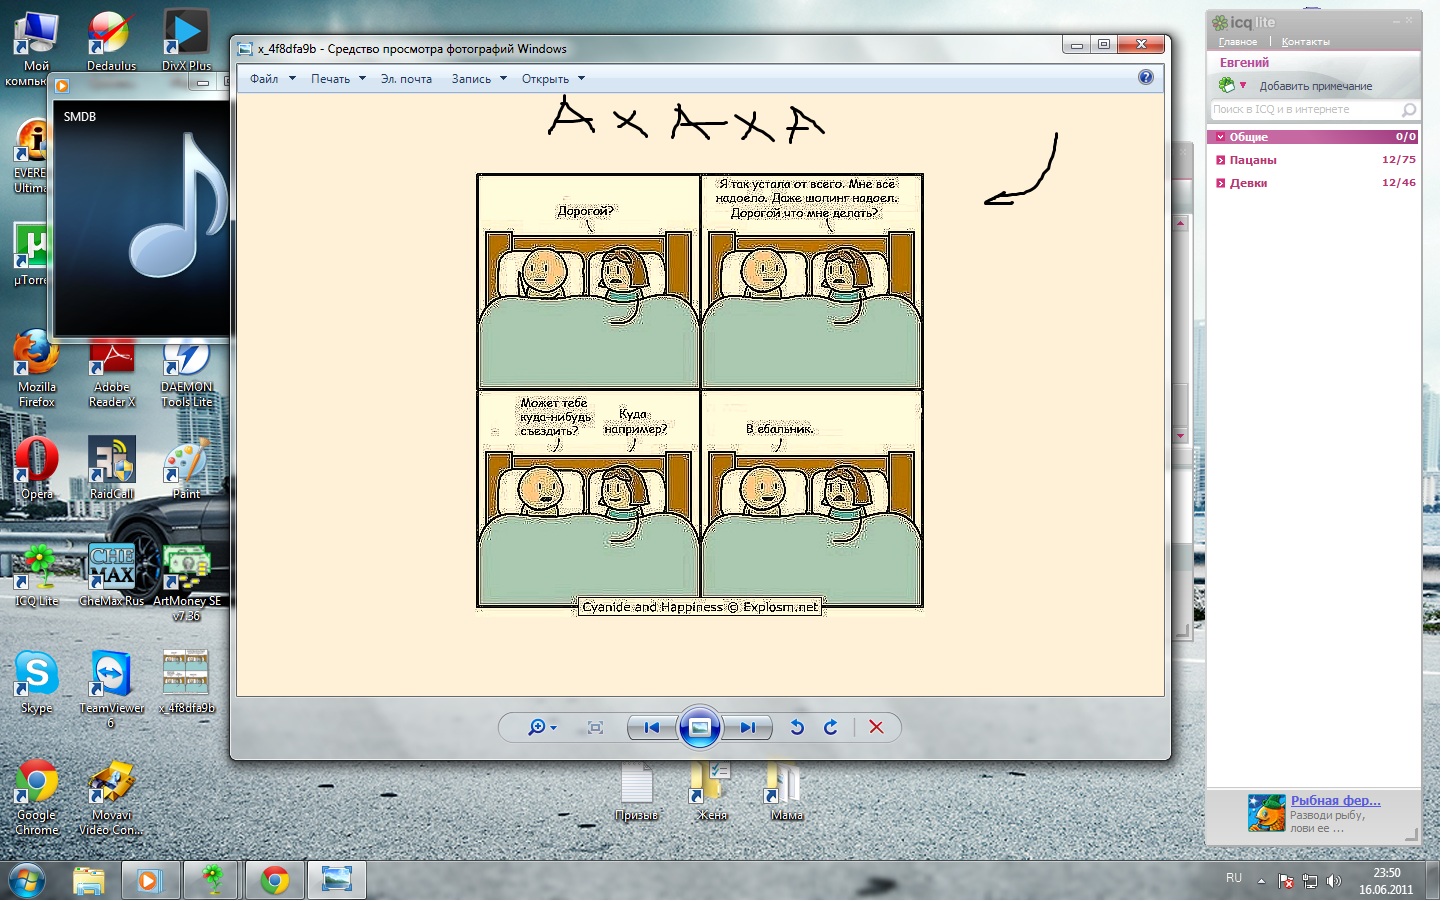This screenshot has width=1442, height=901.
Task: Go to the previous photo
Action: coord(652,728)
